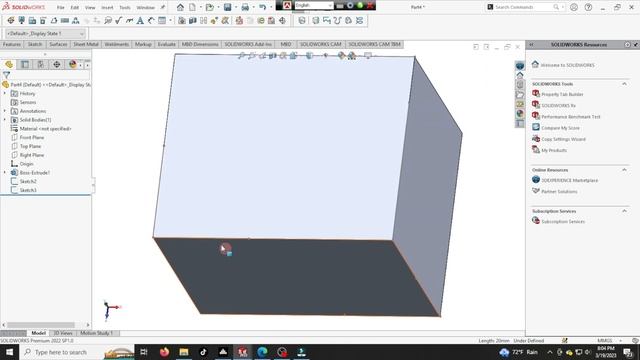
Task: Click the letter A annotation tool icon
Action: click(x=140, y=20)
